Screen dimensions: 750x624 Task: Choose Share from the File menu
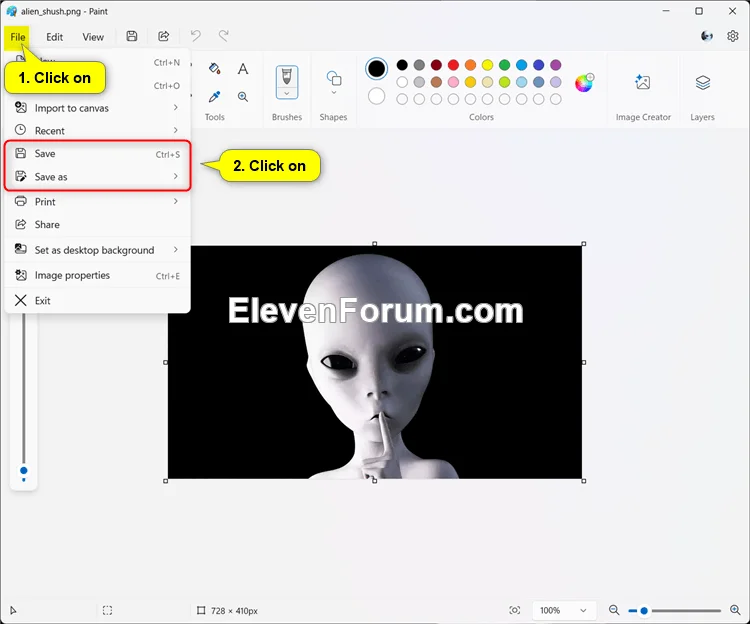click(98, 224)
